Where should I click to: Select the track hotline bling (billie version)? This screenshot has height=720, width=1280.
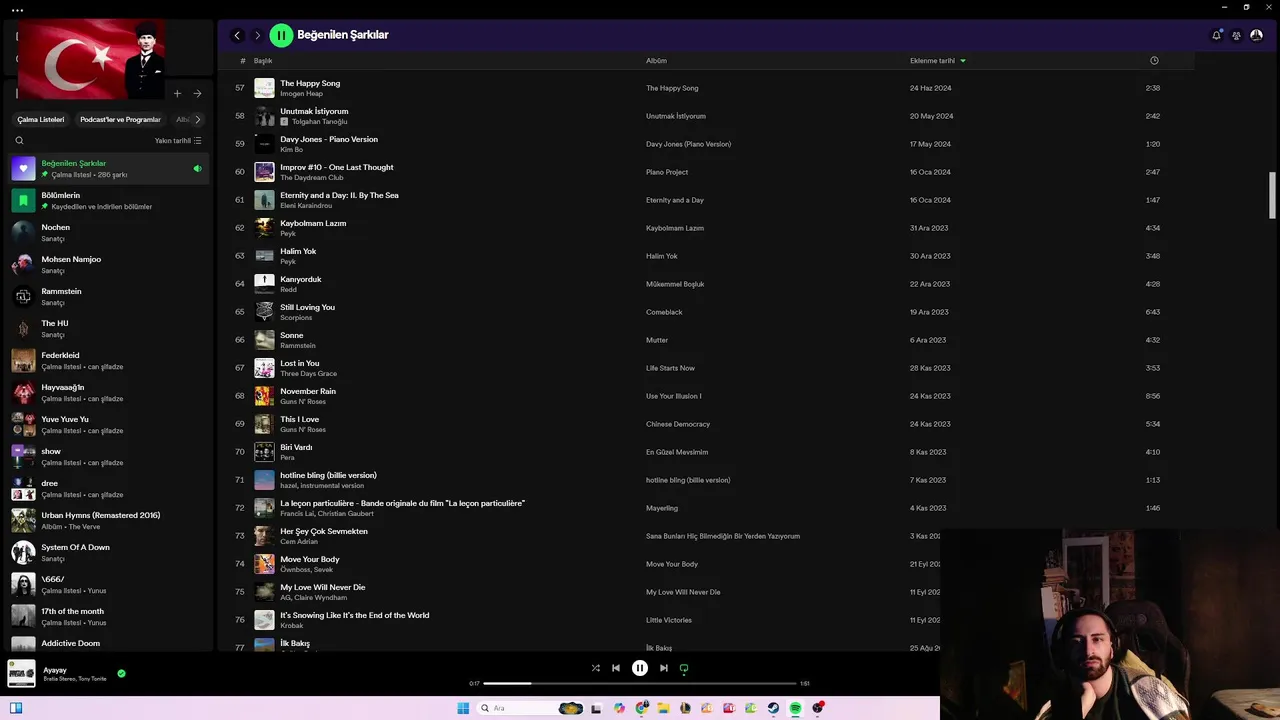click(328, 475)
